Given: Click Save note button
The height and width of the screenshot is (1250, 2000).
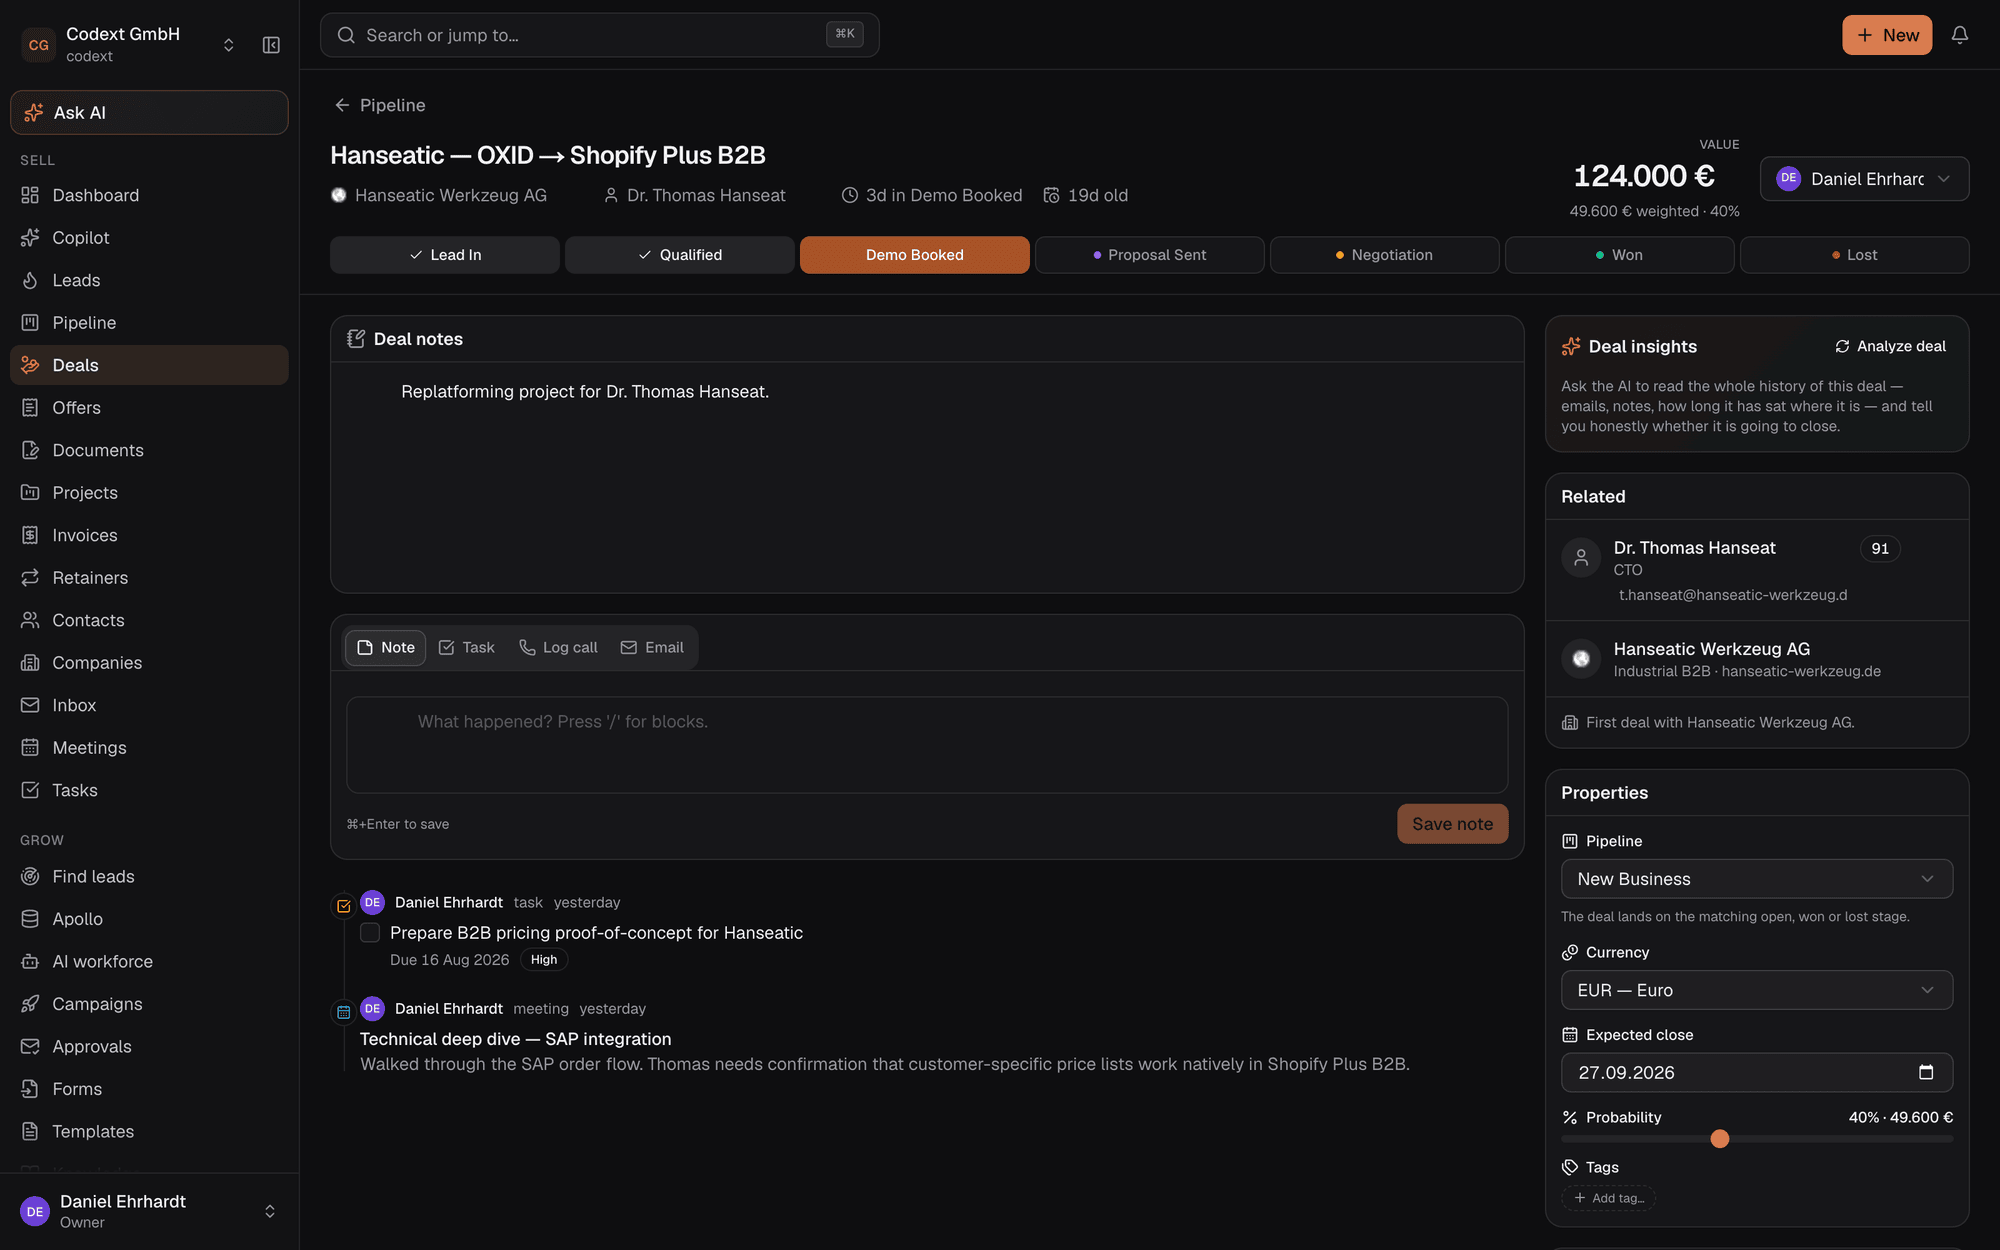Looking at the screenshot, I should [x=1452, y=824].
